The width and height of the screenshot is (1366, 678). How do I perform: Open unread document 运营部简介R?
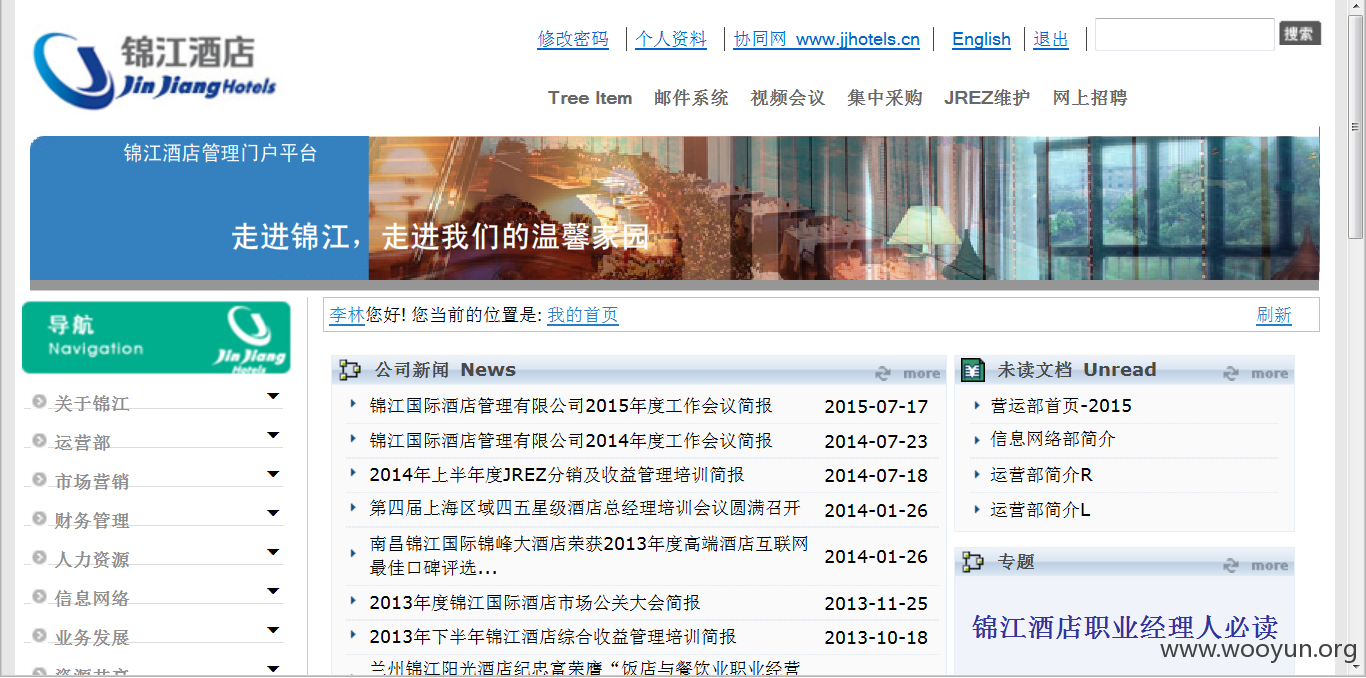(1042, 475)
